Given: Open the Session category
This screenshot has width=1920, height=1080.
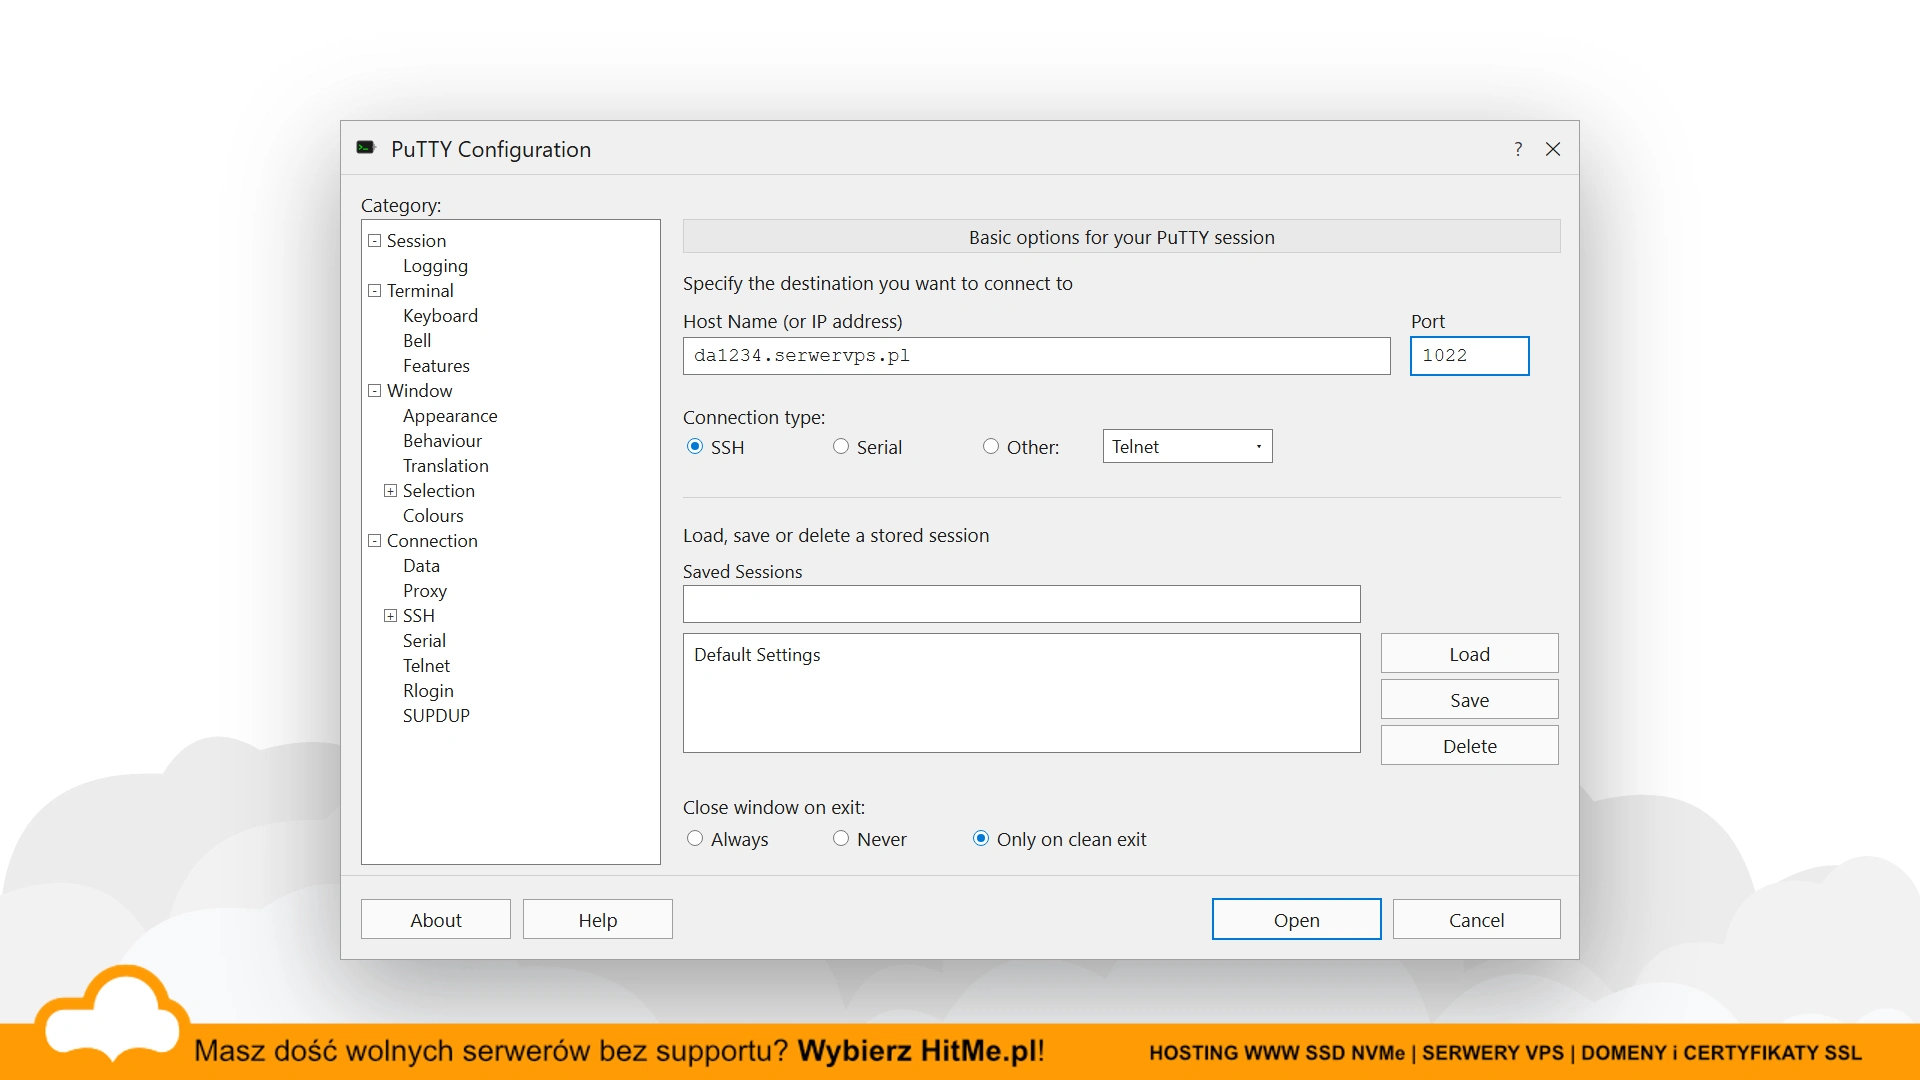Looking at the screenshot, I should [417, 241].
